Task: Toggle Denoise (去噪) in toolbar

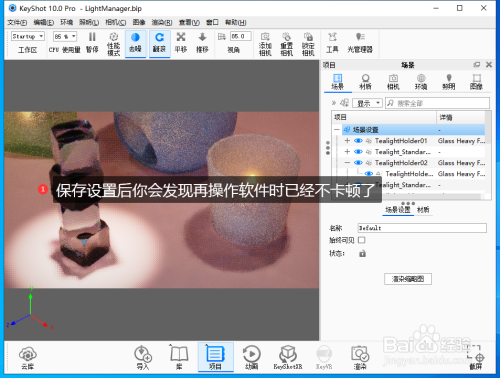Action: pyautogui.click(x=135, y=43)
